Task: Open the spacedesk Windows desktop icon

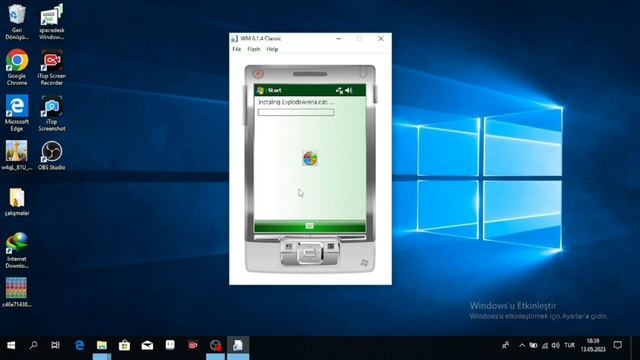Action: pos(51,21)
